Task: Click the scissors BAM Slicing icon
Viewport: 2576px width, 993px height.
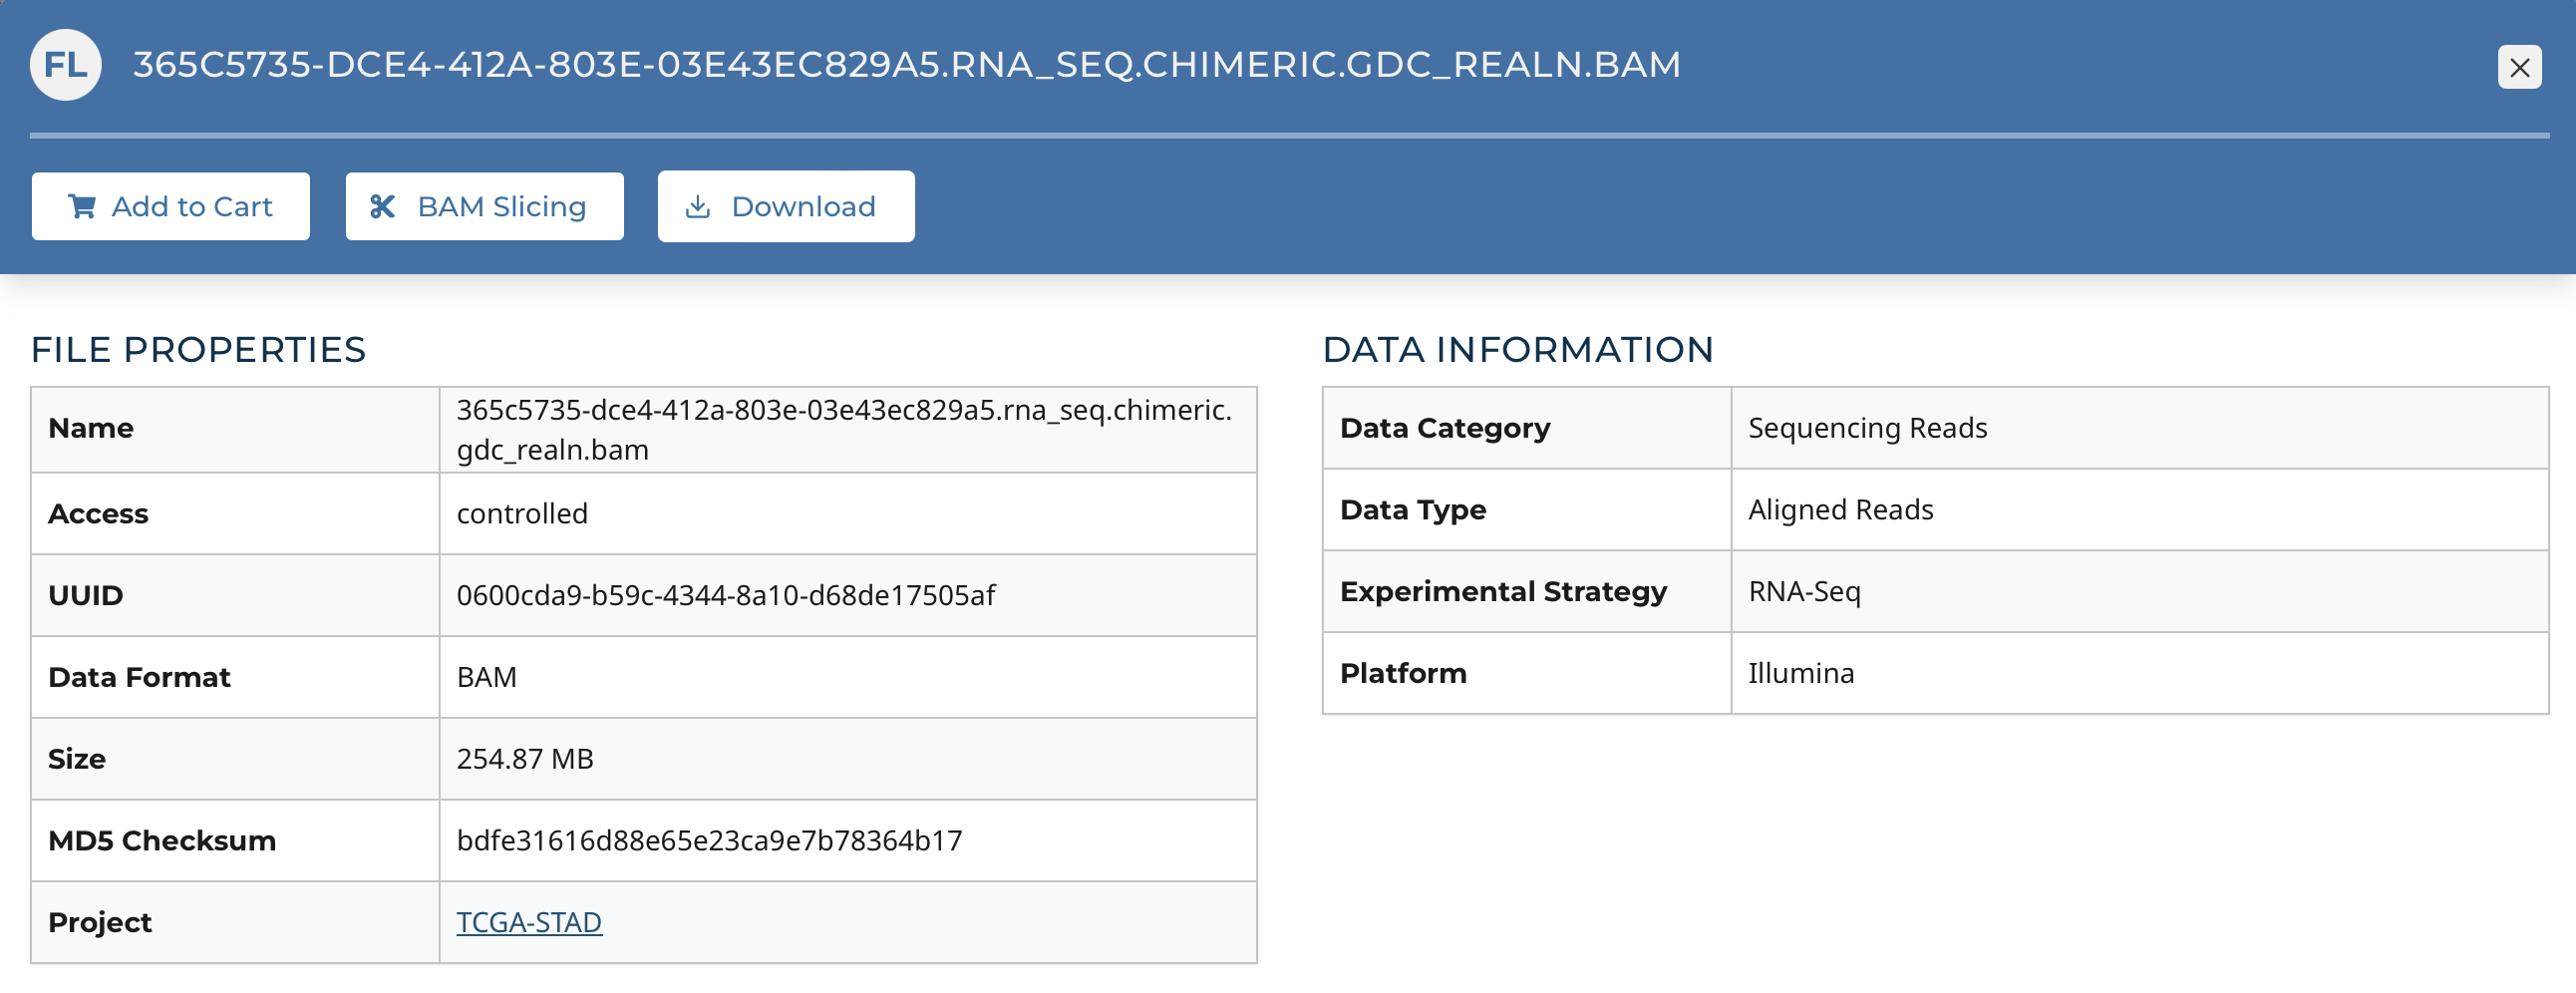Action: [x=382, y=206]
